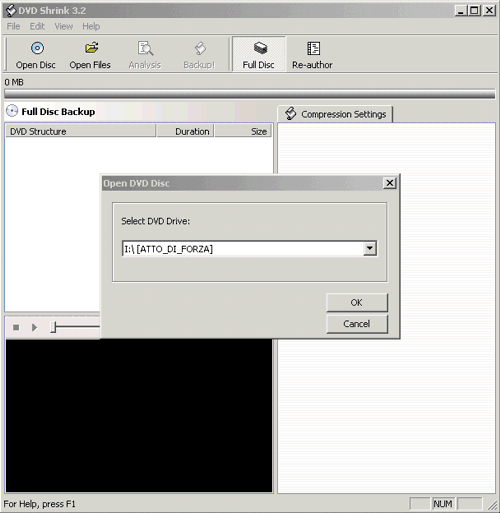The image size is (500, 513).
Task: Open the View menu
Action: 64,26
